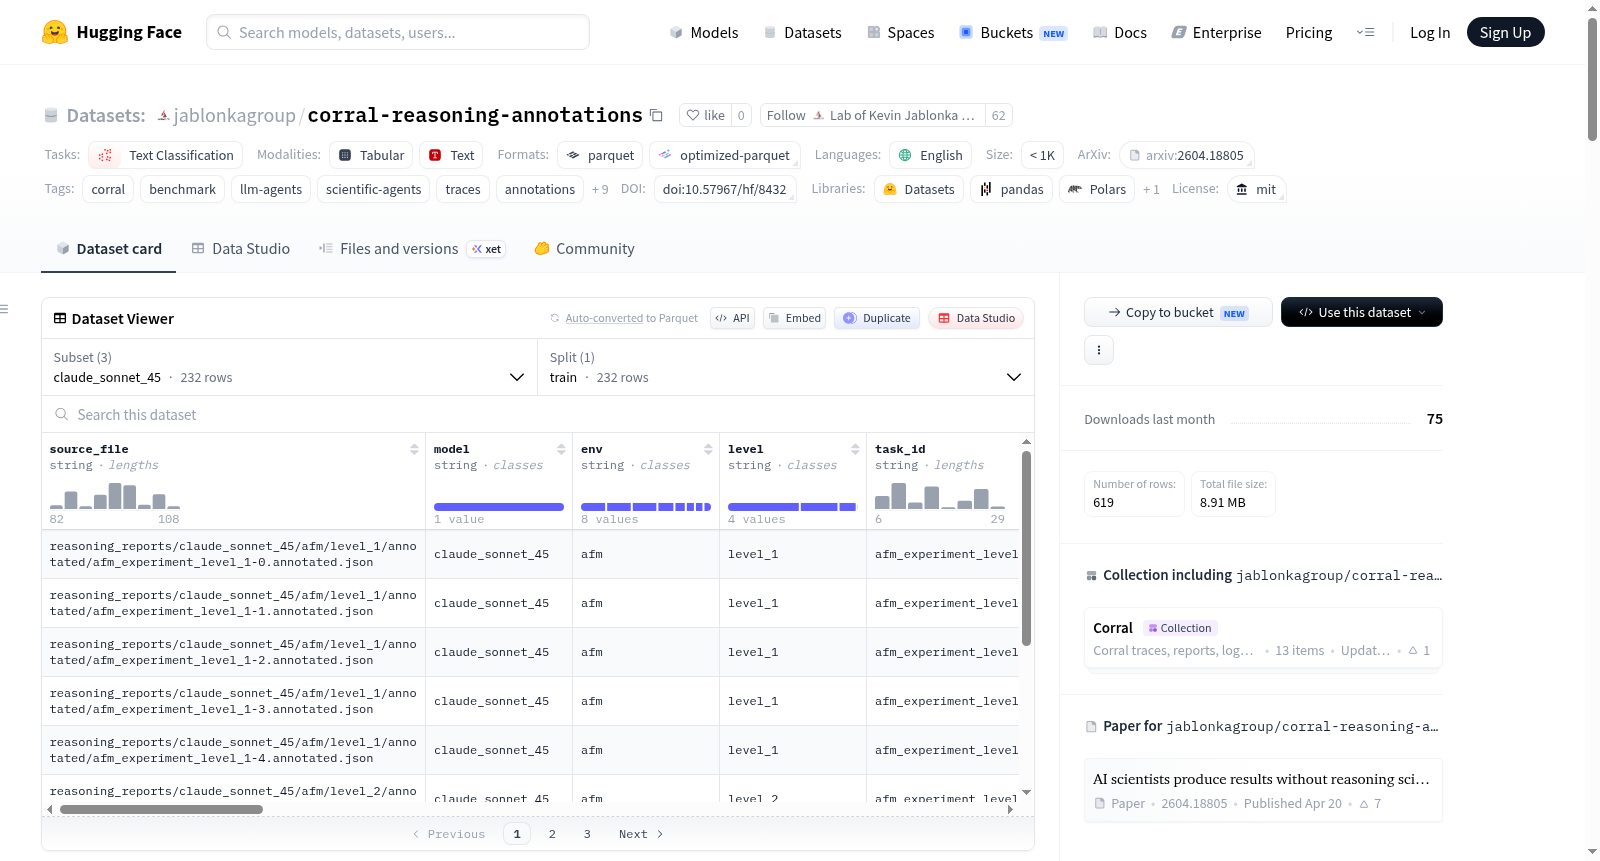The width and height of the screenshot is (1600, 861).
Task: Click the API button in Dataset Viewer
Action: (x=733, y=318)
